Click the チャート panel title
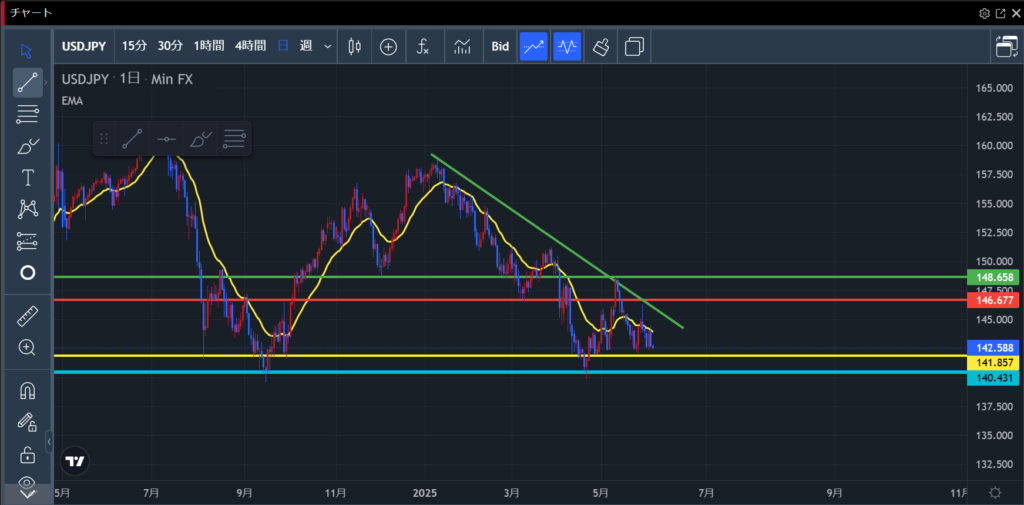This screenshot has width=1024, height=505. (31, 12)
